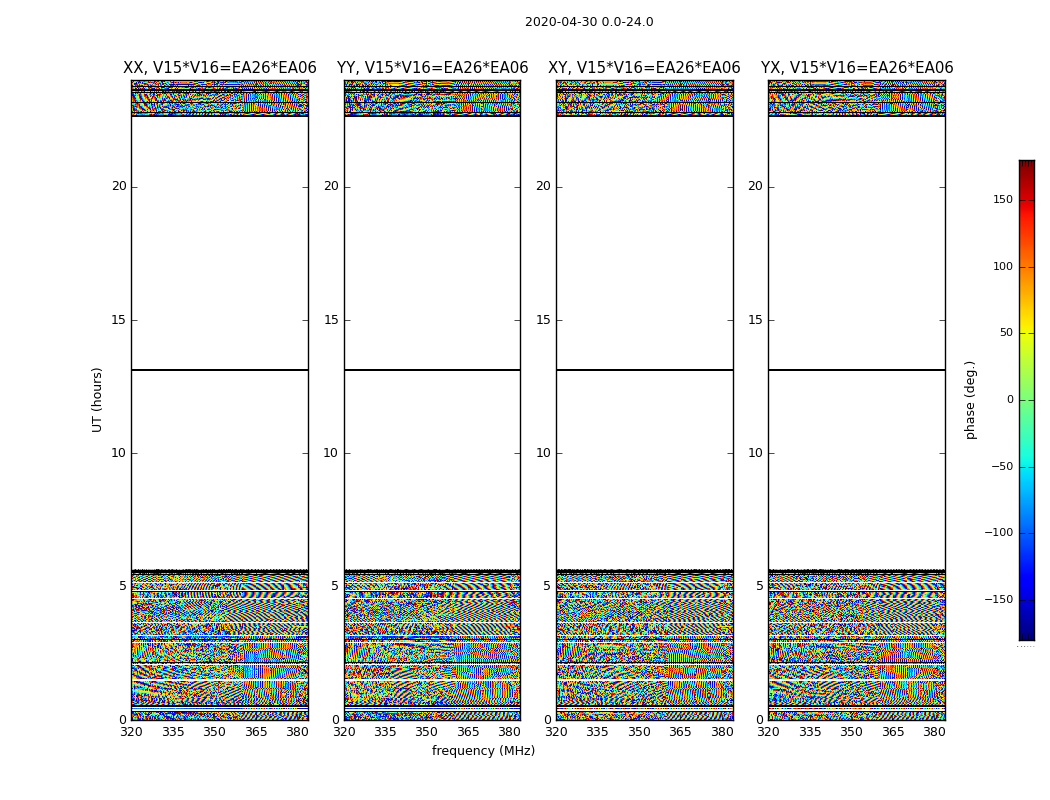The image size is (1050, 800).
Task: Click the phase colorbar
Action: [x=1026, y=400]
